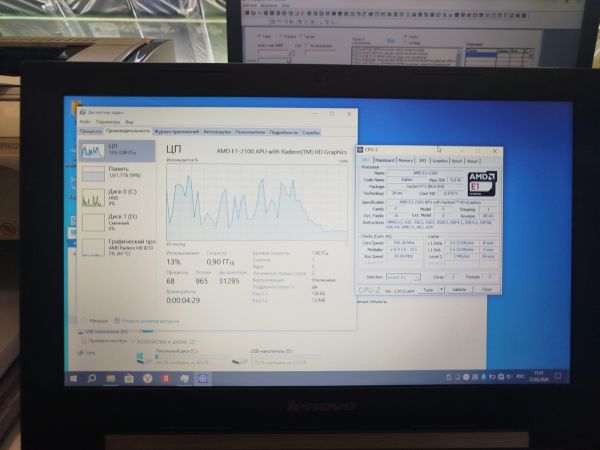Click the 31295 handles value

(229, 281)
